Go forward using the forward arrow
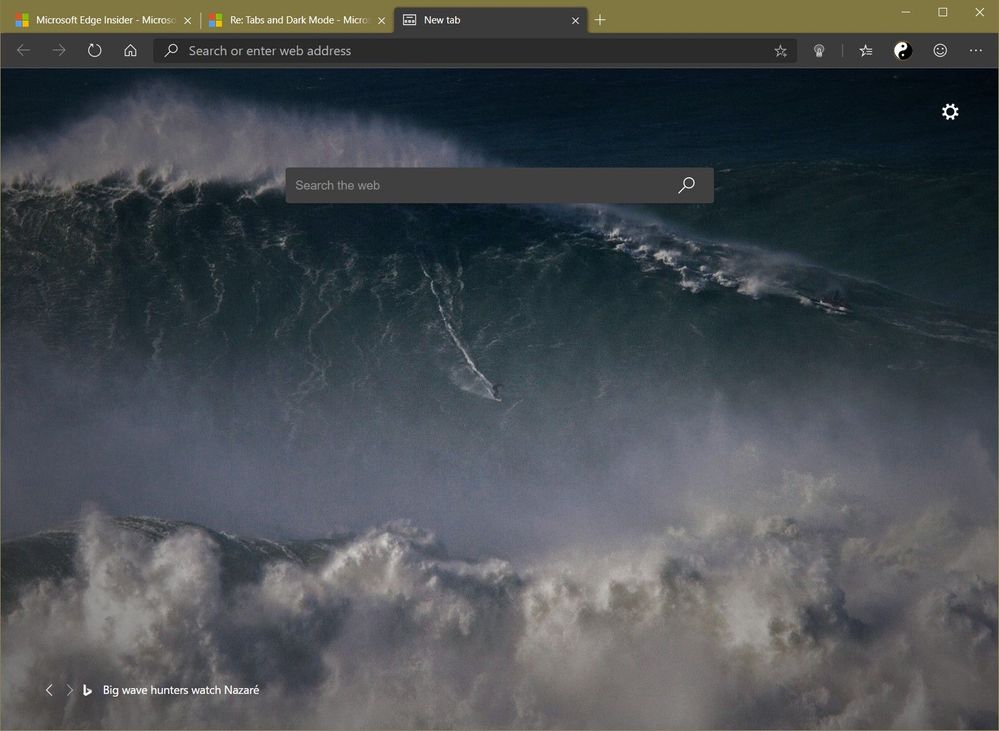The height and width of the screenshot is (731, 999). pyautogui.click(x=59, y=50)
